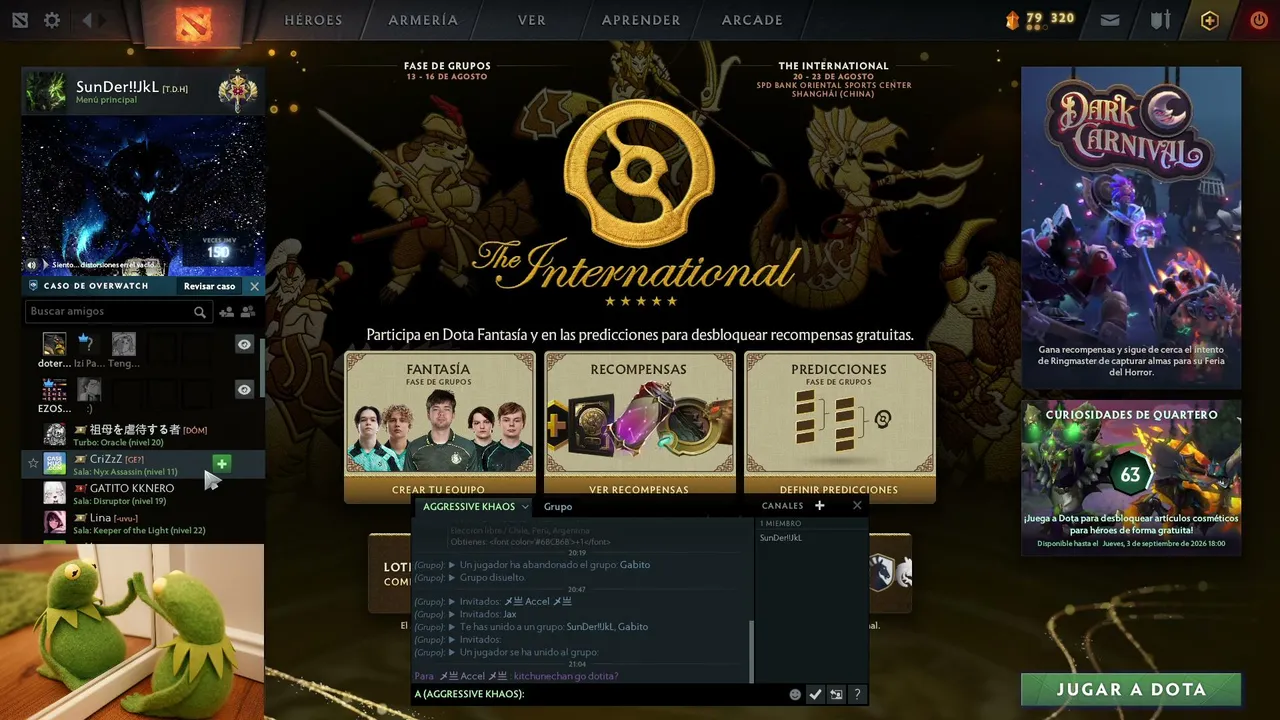Image resolution: width=1280 pixels, height=720 pixels.
Task: Go back with the left arrow
Action: pyautogui.click(x=87, y=20)
